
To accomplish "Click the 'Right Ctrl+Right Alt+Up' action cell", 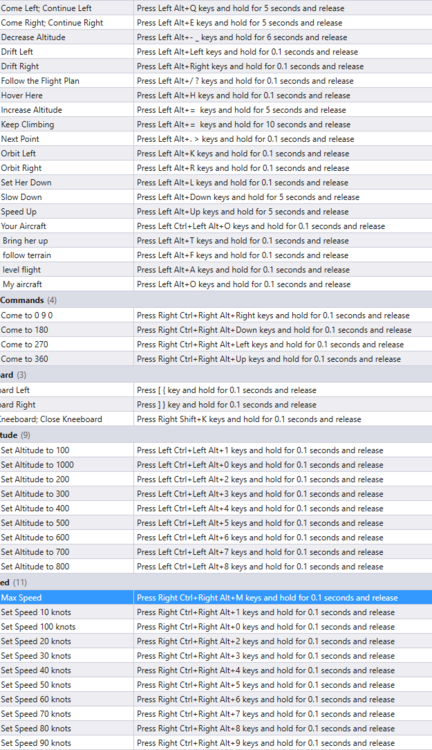I will click(283, 359).
